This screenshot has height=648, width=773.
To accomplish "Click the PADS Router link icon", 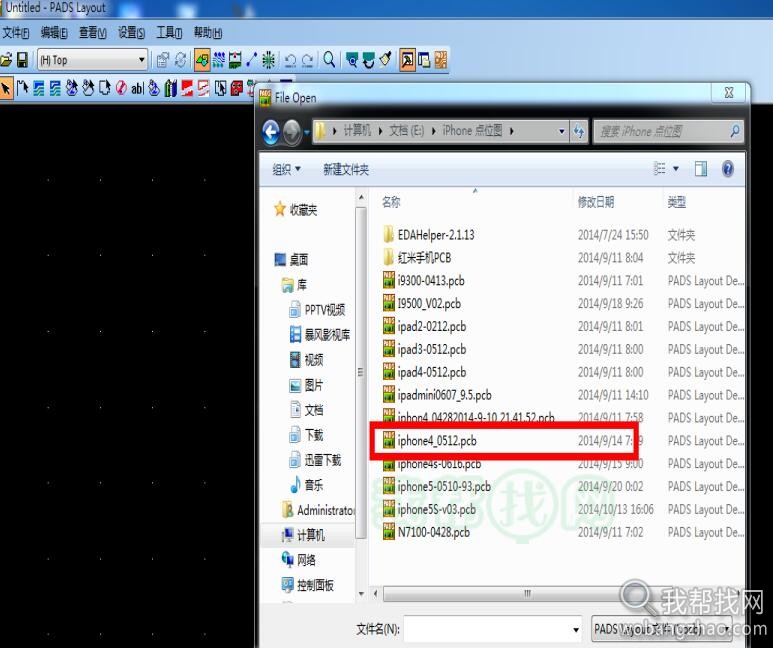I will 441,60.
